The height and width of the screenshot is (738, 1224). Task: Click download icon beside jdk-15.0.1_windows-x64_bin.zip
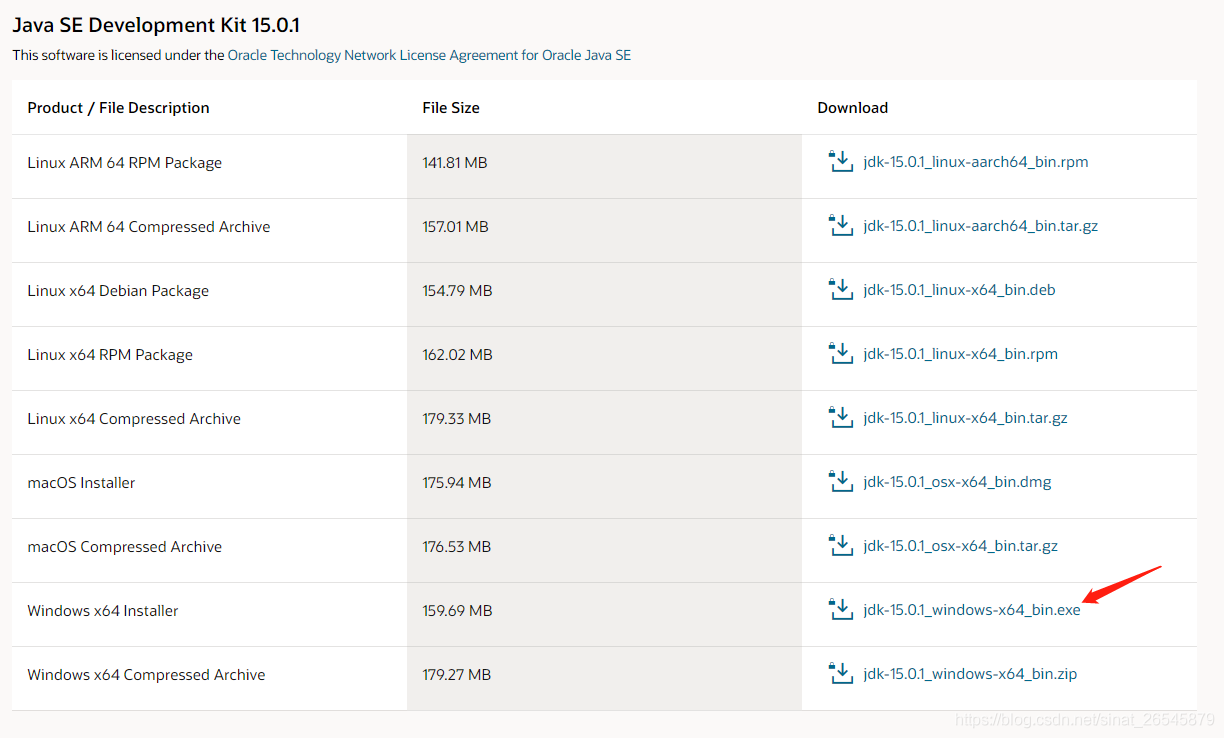[840, 673]
